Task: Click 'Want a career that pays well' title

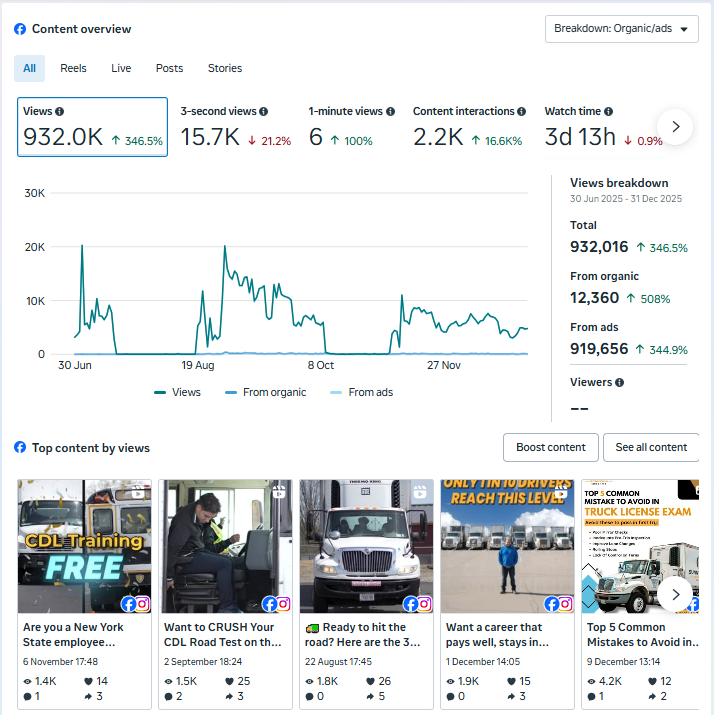Action: pyautogui.click(x=497, y=635)
